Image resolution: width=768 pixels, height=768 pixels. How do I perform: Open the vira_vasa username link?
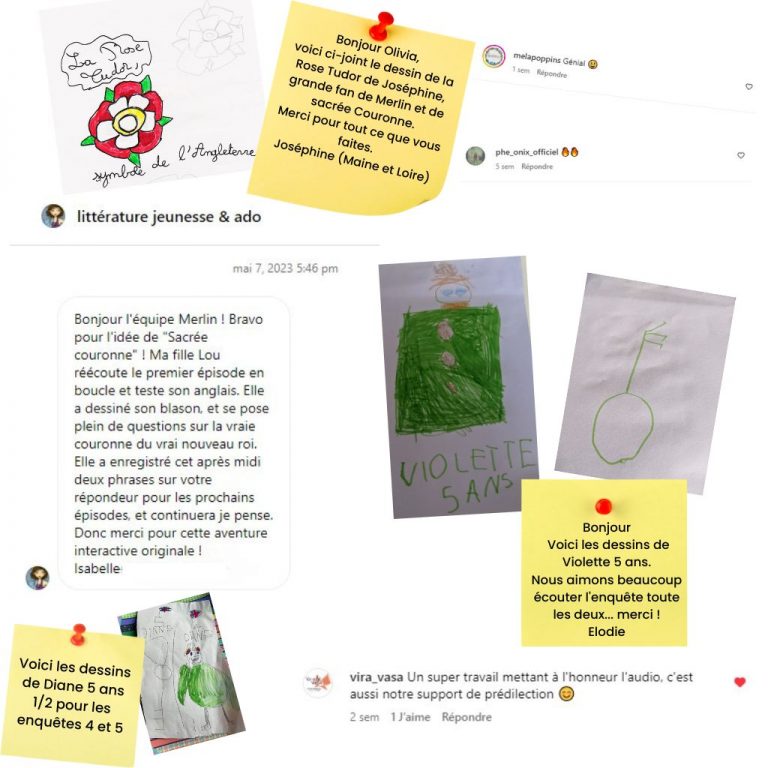point(376,677)
